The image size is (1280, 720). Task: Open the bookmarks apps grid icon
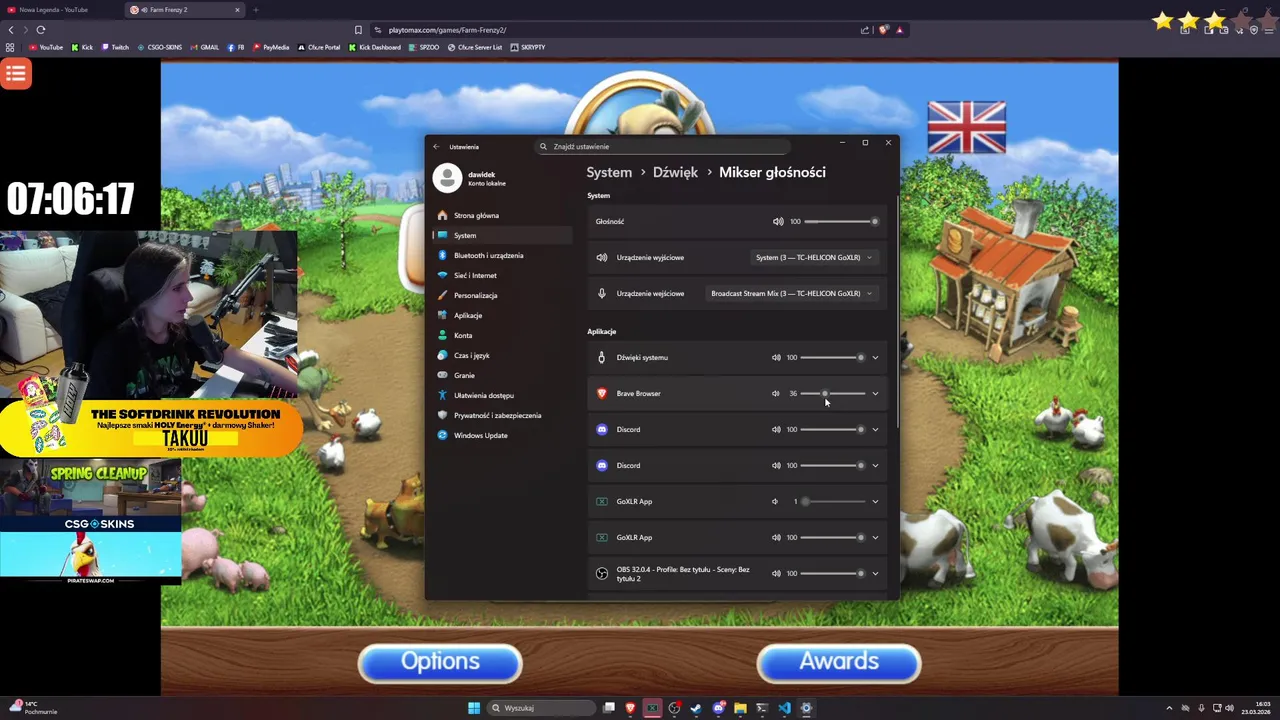click(10, 47)
